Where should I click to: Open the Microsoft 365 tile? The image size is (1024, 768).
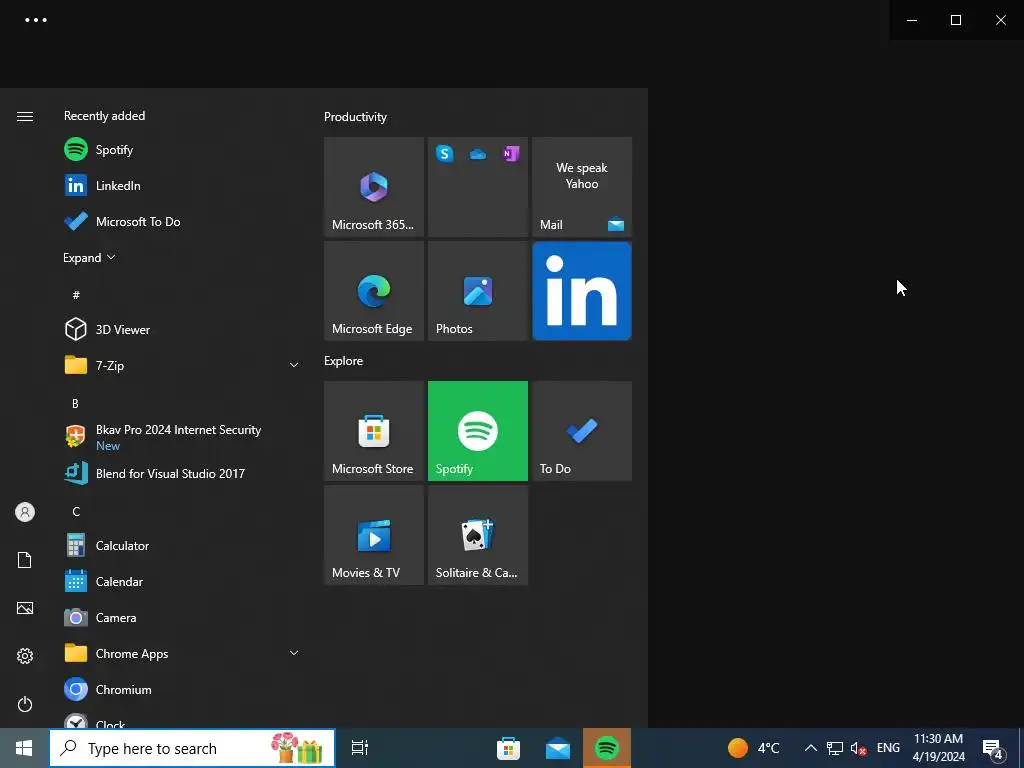374,187
